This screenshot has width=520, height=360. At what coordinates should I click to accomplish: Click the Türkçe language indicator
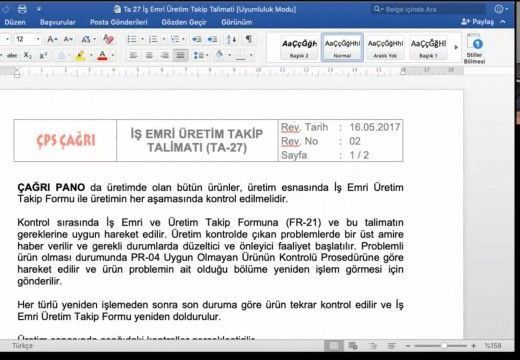tap(23, 346)
